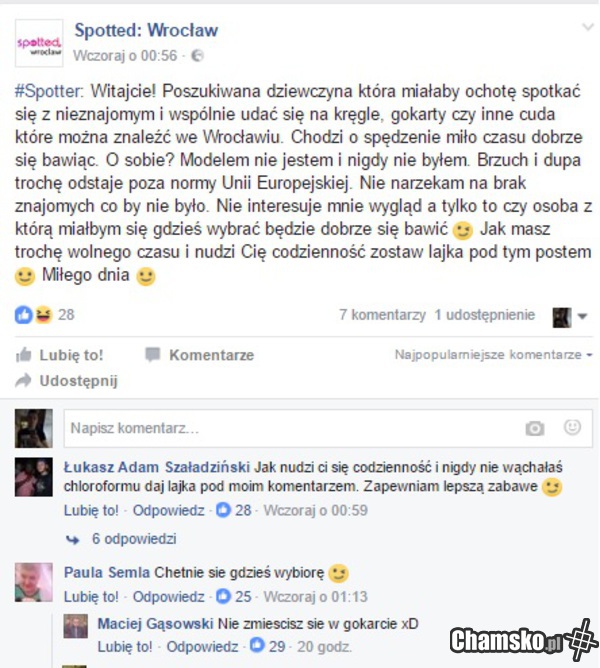Open Najpopularniejsze komentarze sorting dropdown
600x668 pixels.
click(493, 354)
